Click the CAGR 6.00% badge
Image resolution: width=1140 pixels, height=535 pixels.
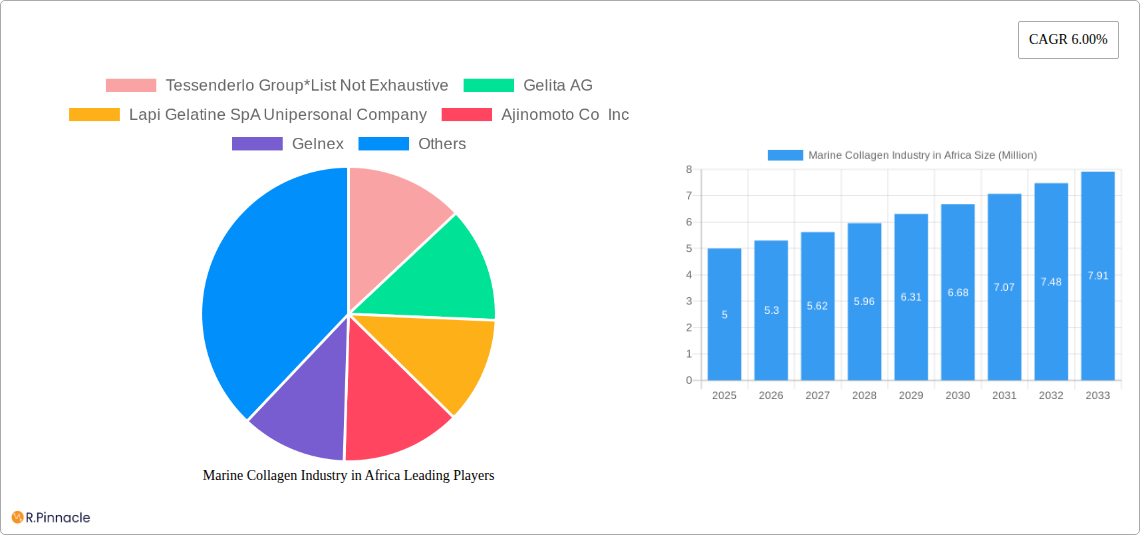[x=1068, y=40]
